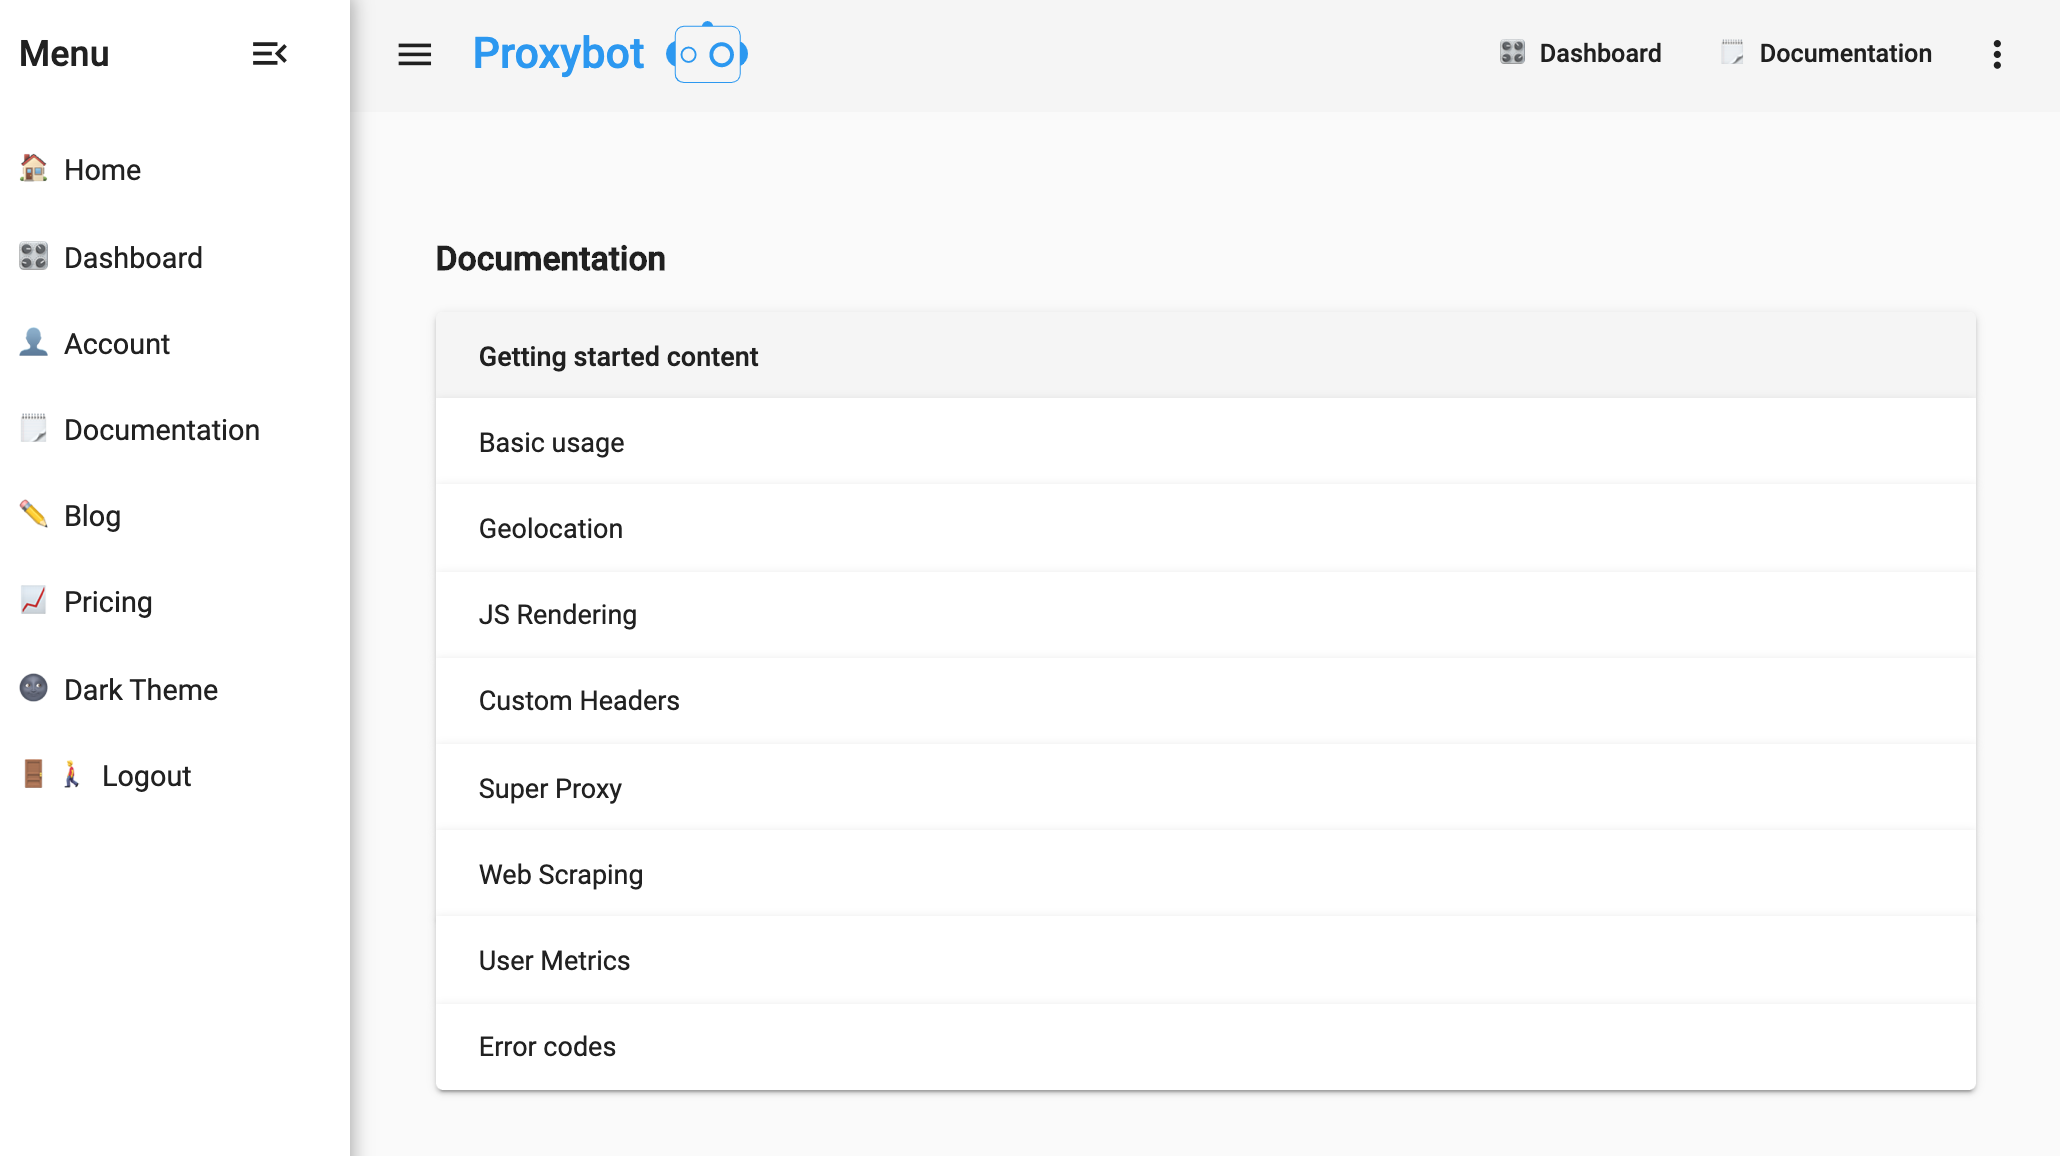Click the Proxybot robot logo icon
Screen dimensions: 2060x1156
[x=707, y=53]
